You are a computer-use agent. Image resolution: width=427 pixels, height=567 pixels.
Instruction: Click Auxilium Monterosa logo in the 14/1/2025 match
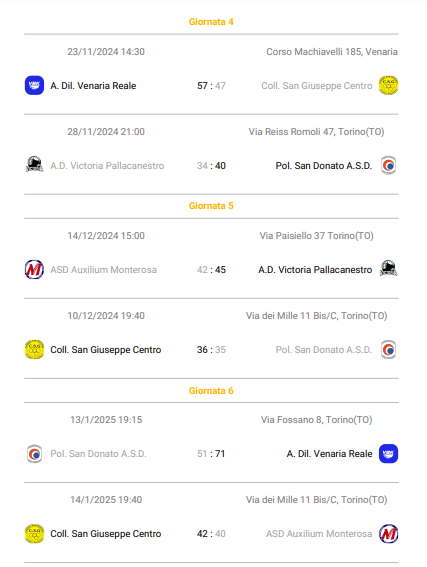tap(388, 533)
